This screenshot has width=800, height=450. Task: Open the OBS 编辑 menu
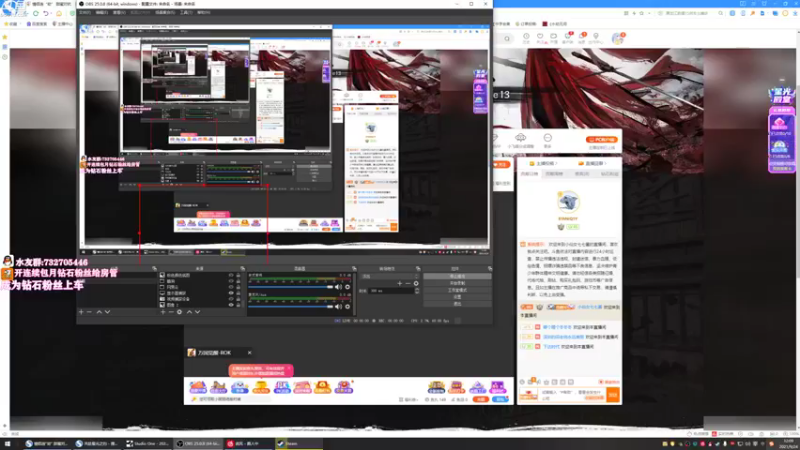tap(102, 12)
